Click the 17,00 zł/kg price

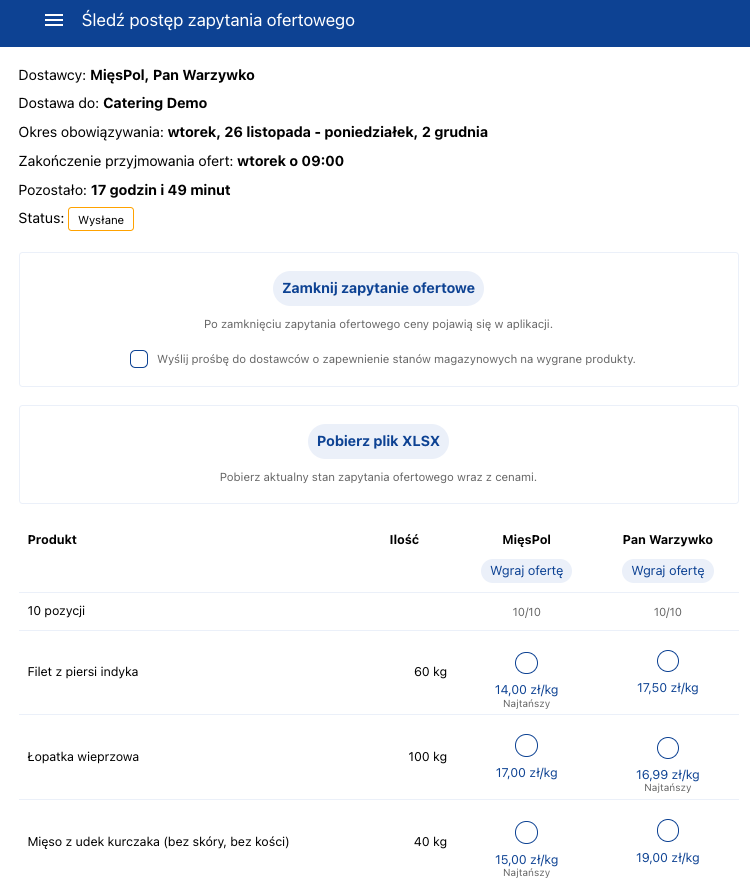coord(526,773)
